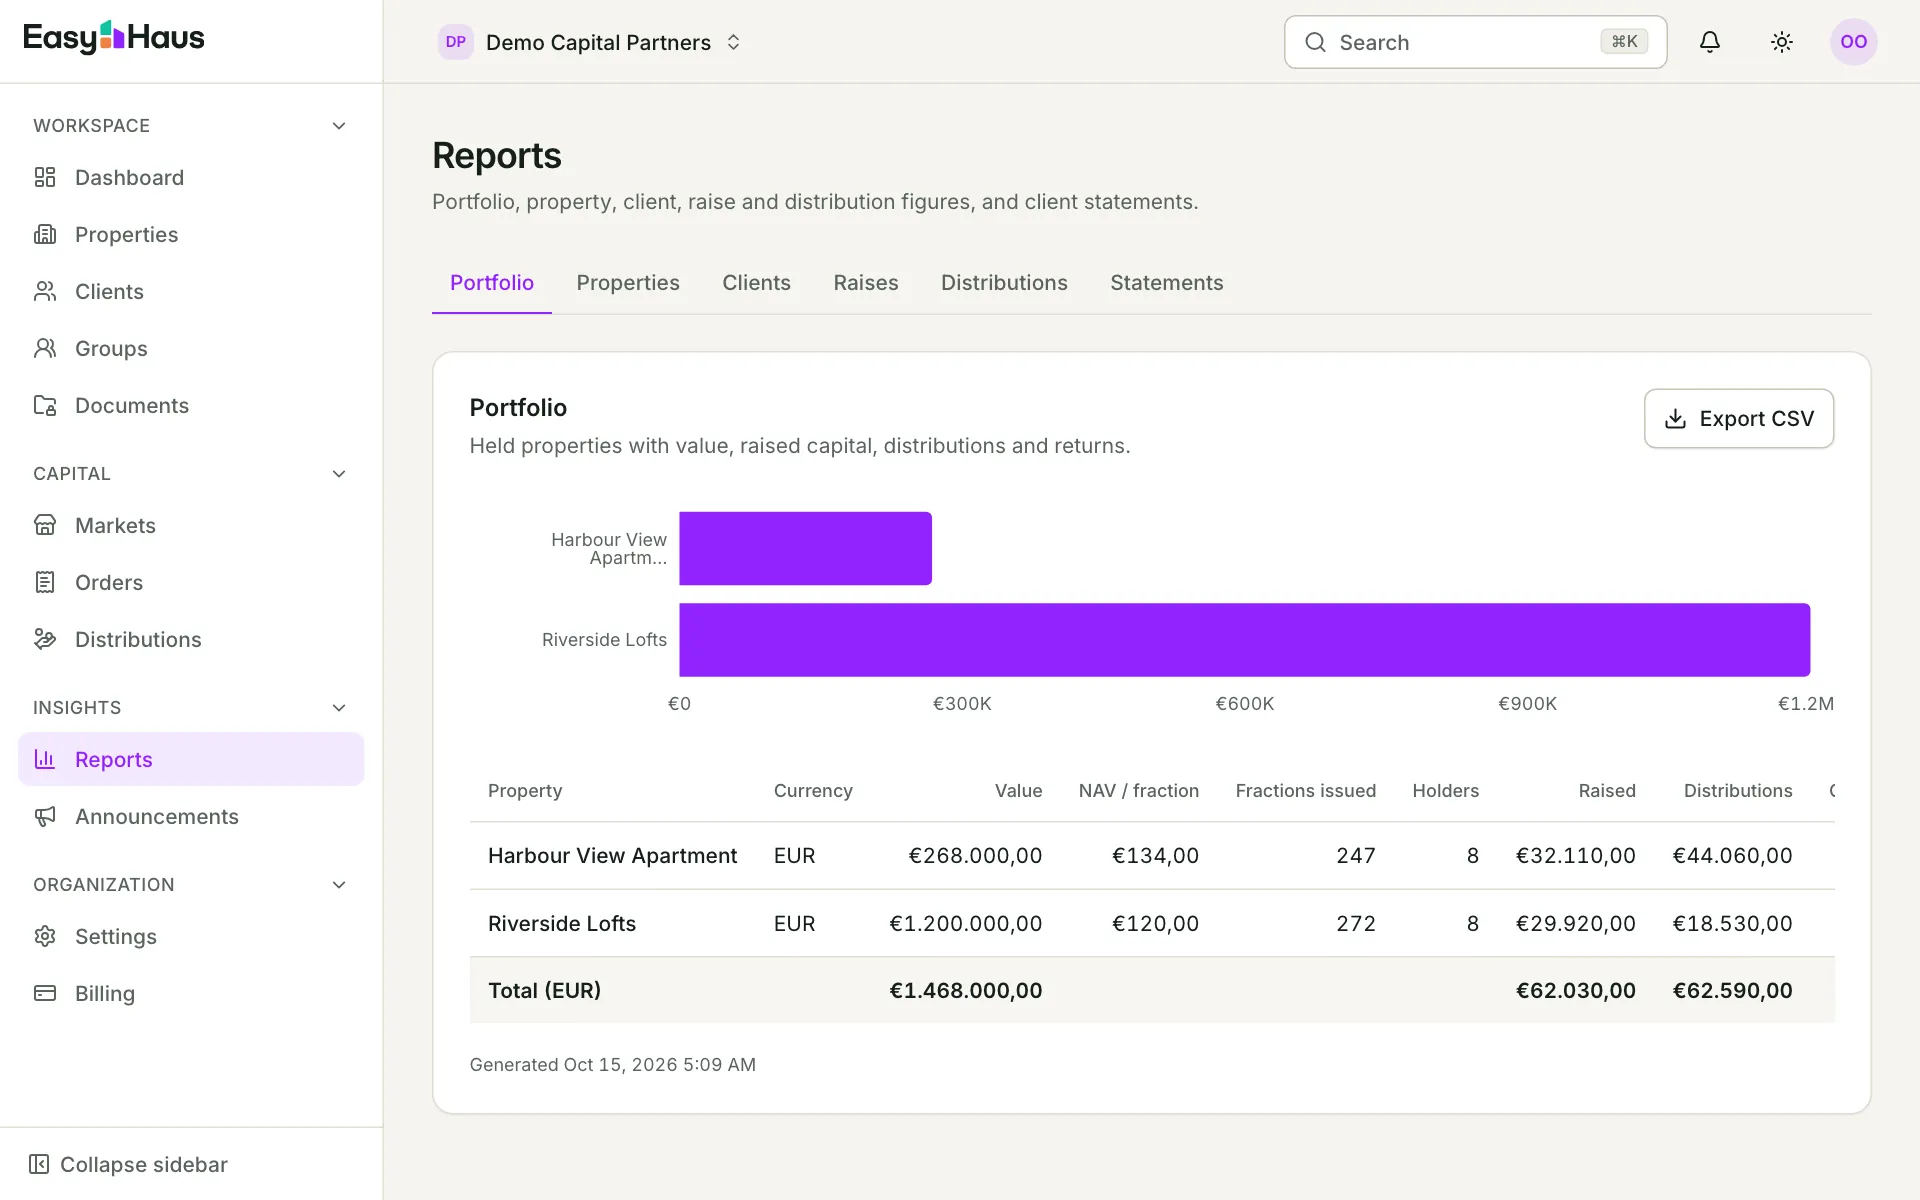Image resolution: width=1920 pixels, height=1200 pixels.
Task: Collapse the INSIGHTS section chevron
Action: [339, 708]
